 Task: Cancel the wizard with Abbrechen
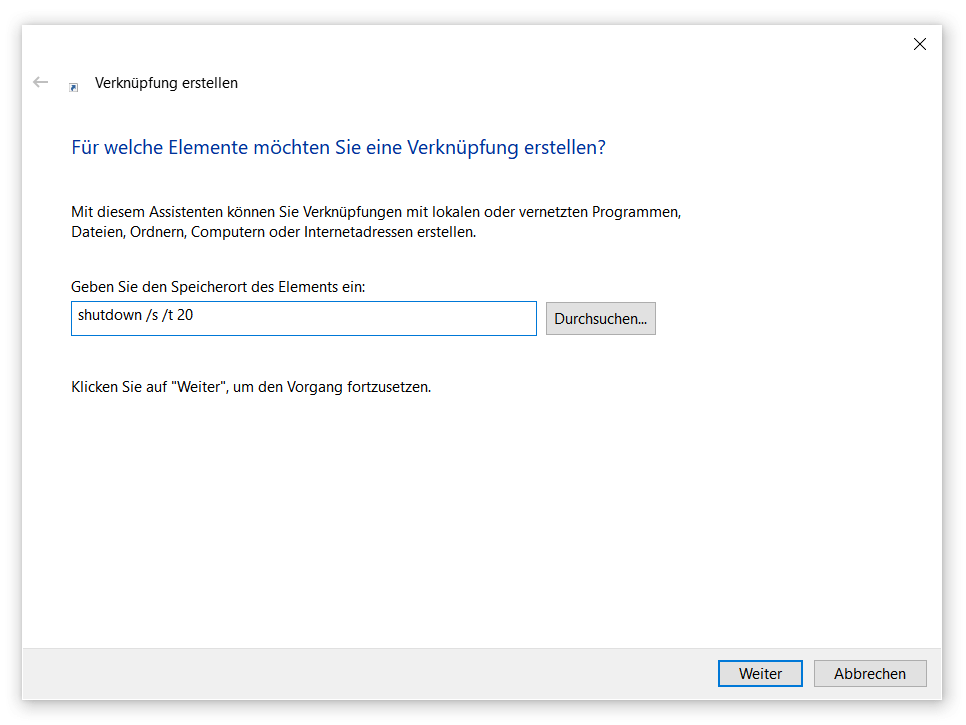point(869,674)
